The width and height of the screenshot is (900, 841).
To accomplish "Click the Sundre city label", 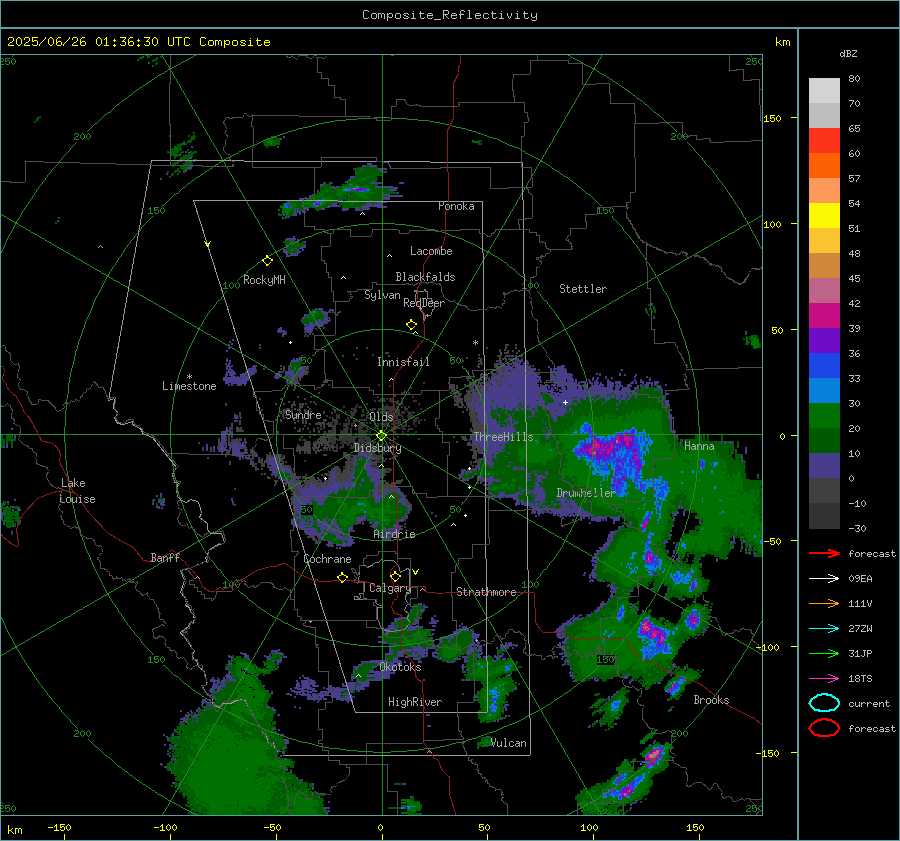I will pyautogui.click(x=303, y=414).
